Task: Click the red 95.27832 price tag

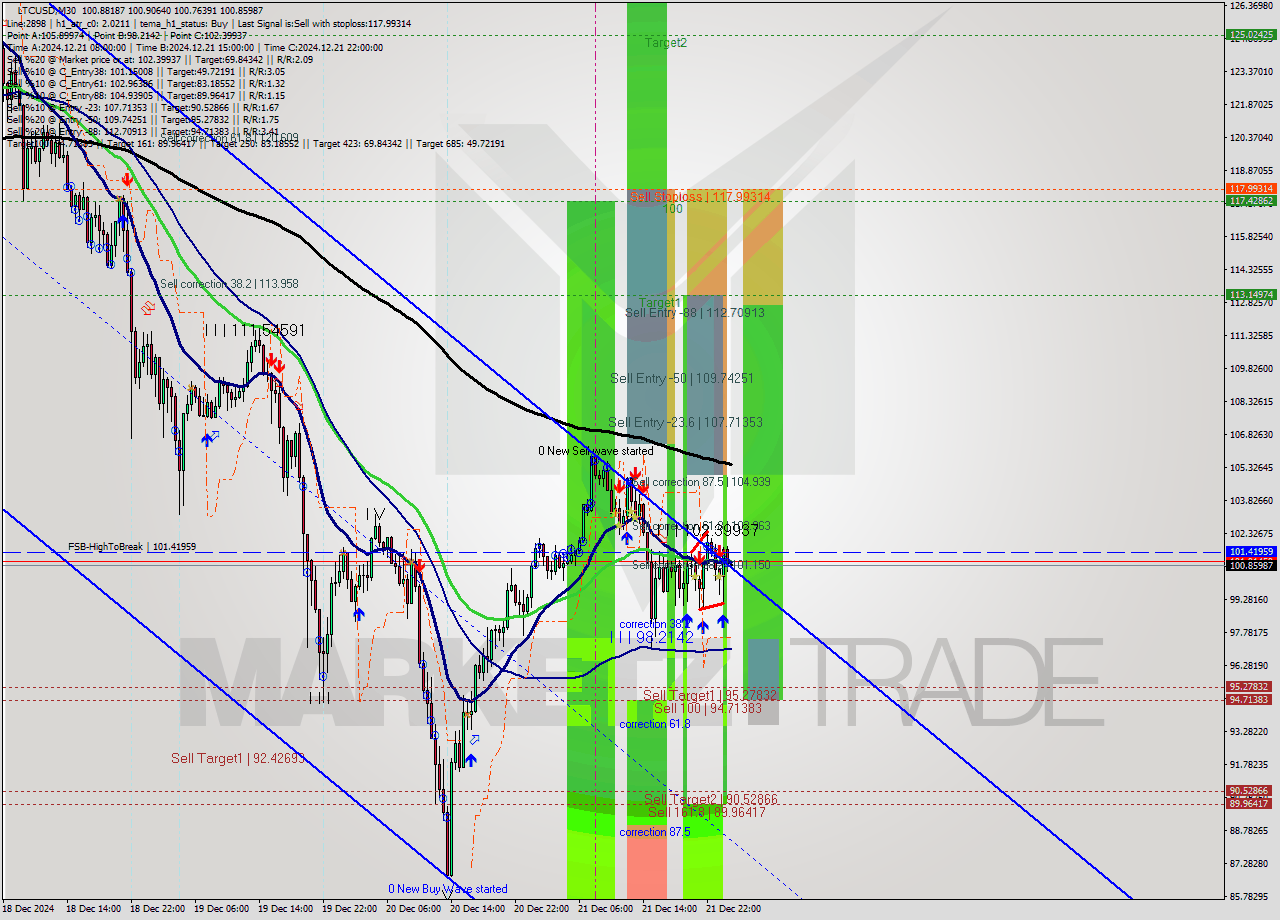Action: (x=1251, y=687)
